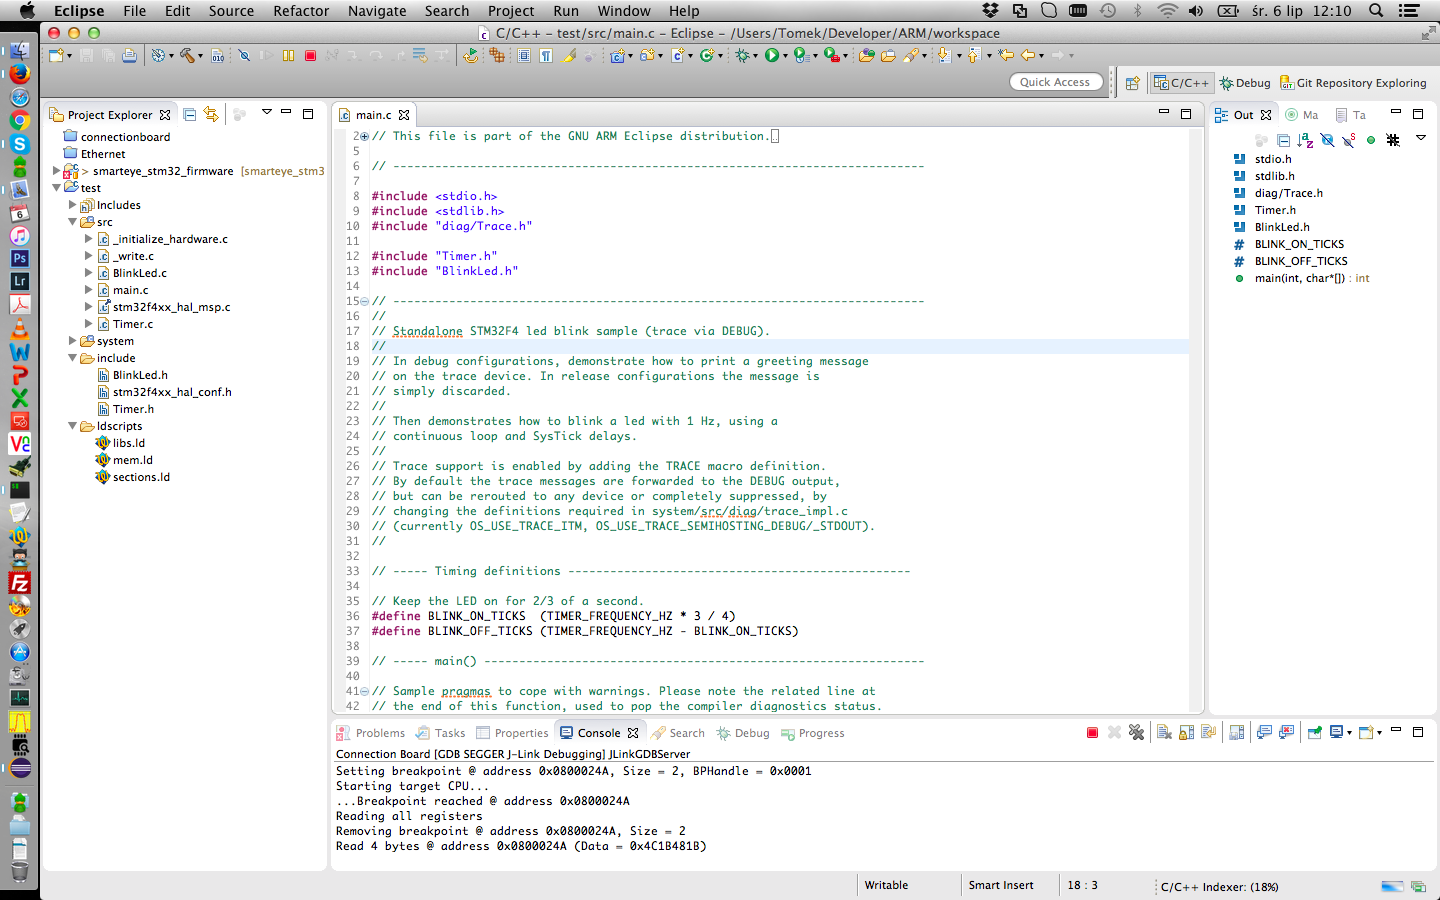The height and width of the screenshot is (900, 1440).
Task: Click the red Terminate button in Console toolbar
Action: pyautogui.click(x=1092, y=733)
